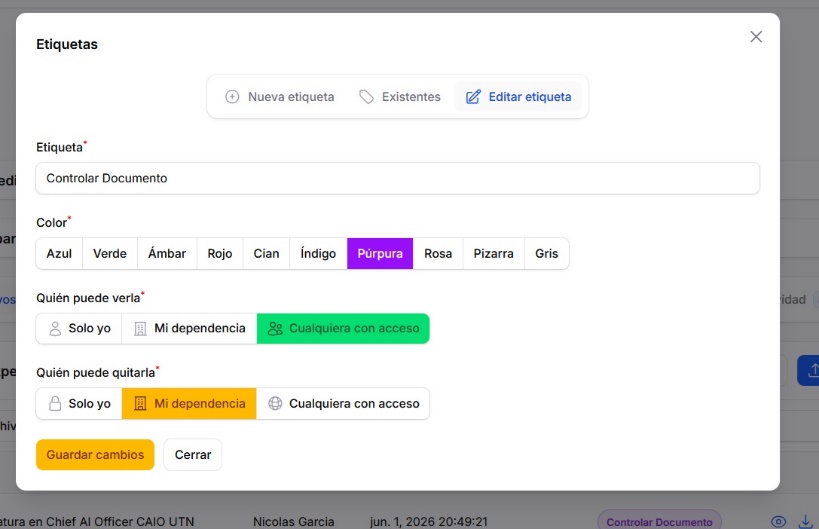This screenshot has width=819, height=529.
Task: Click the Controlar Documento tag in background row
Action: click(659, 522)
